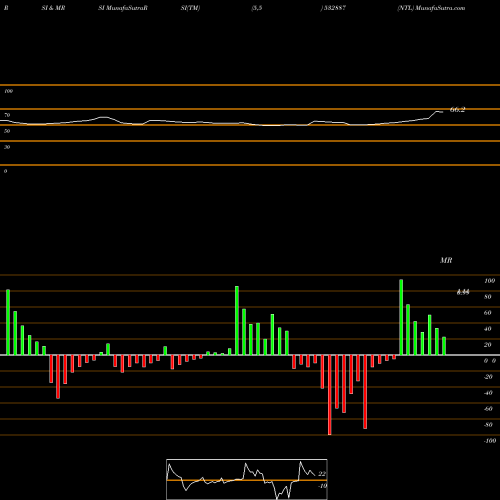Click the MR axis label '80'

click(x=488, y=297)
